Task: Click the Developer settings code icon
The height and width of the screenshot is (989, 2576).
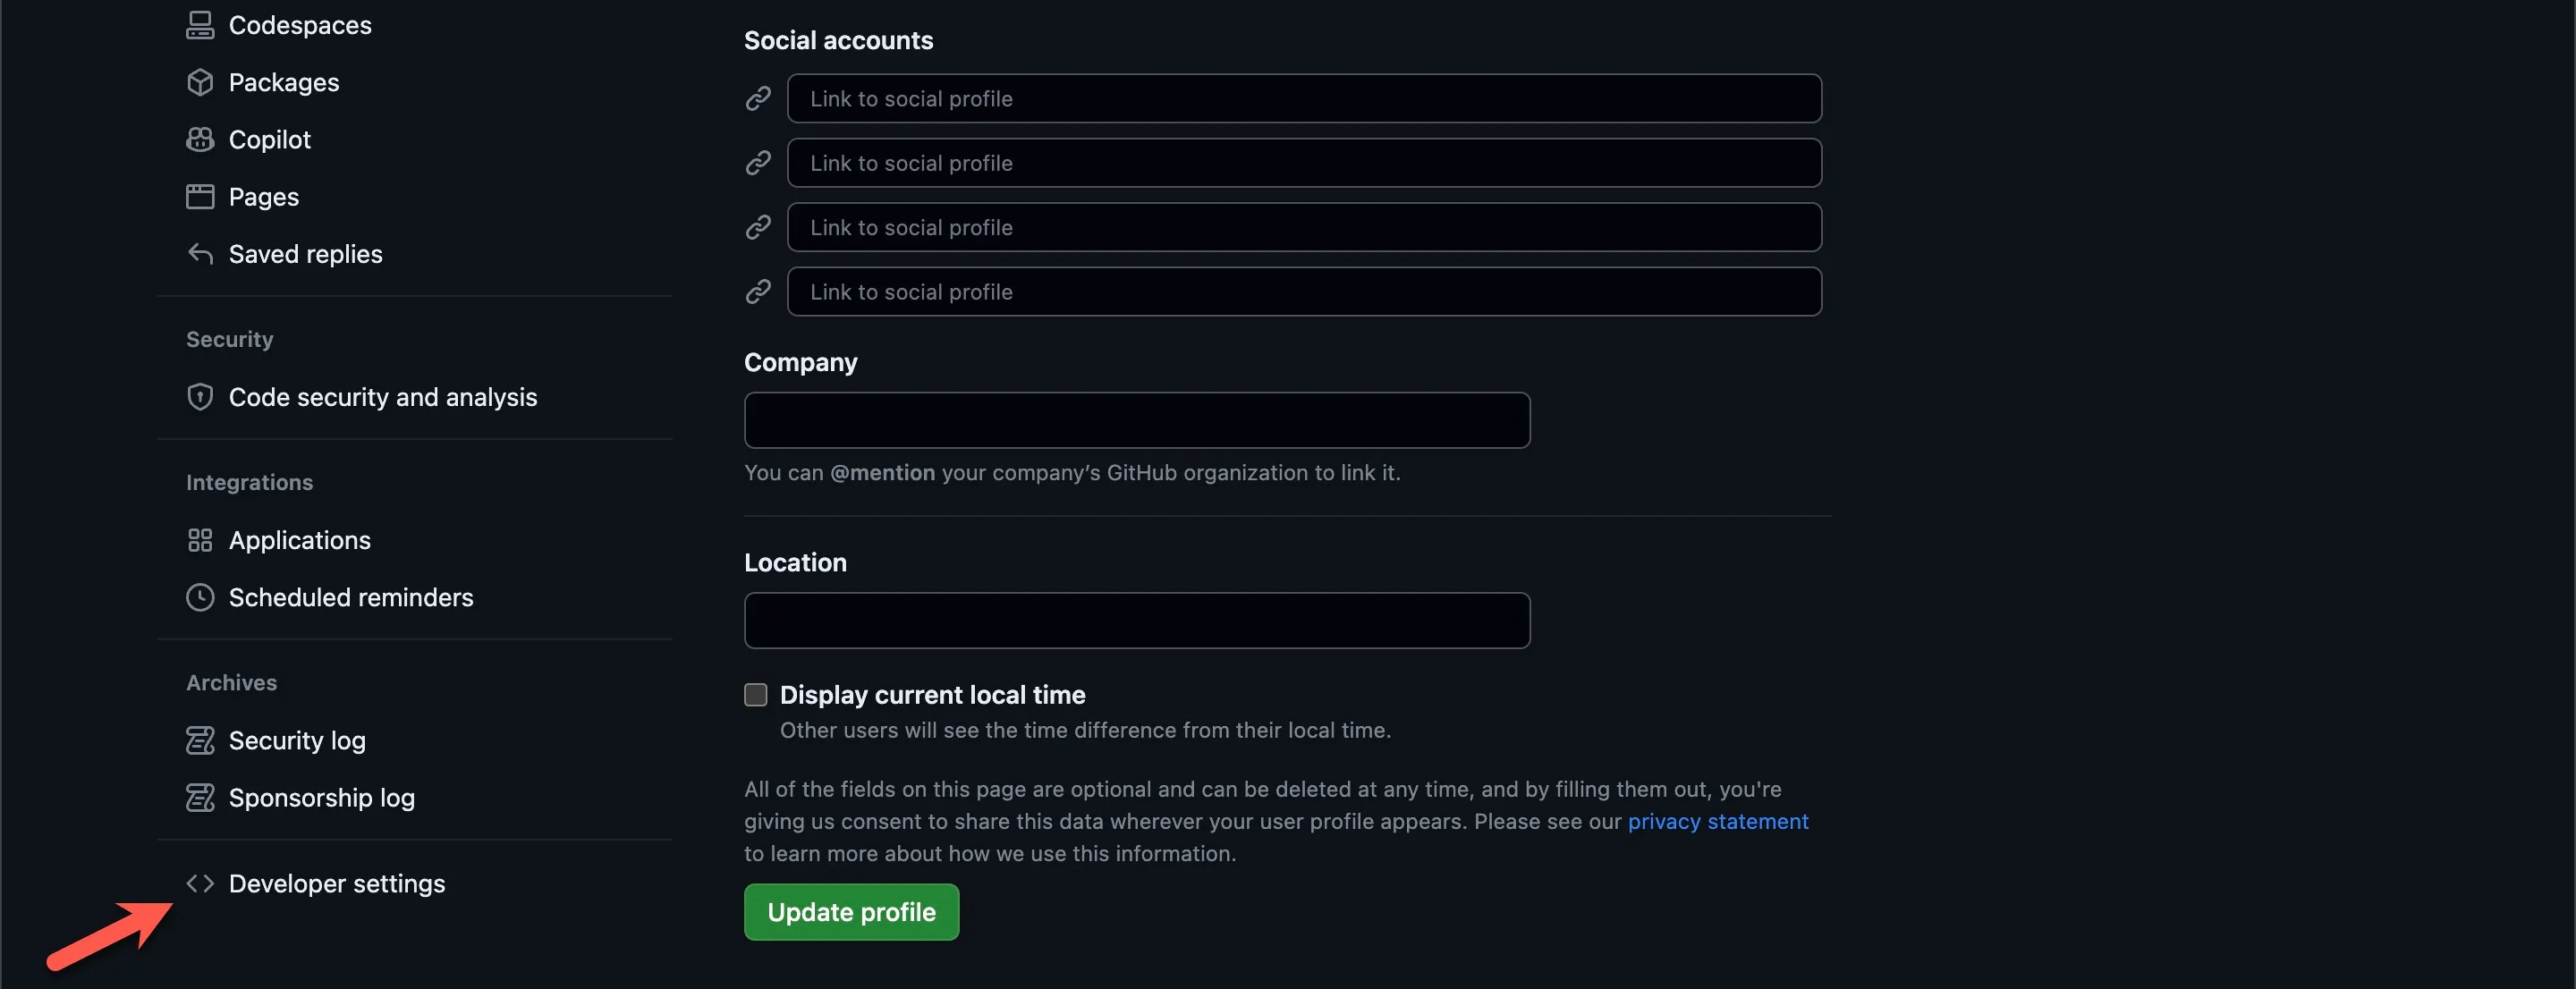Action: (200, 883)
